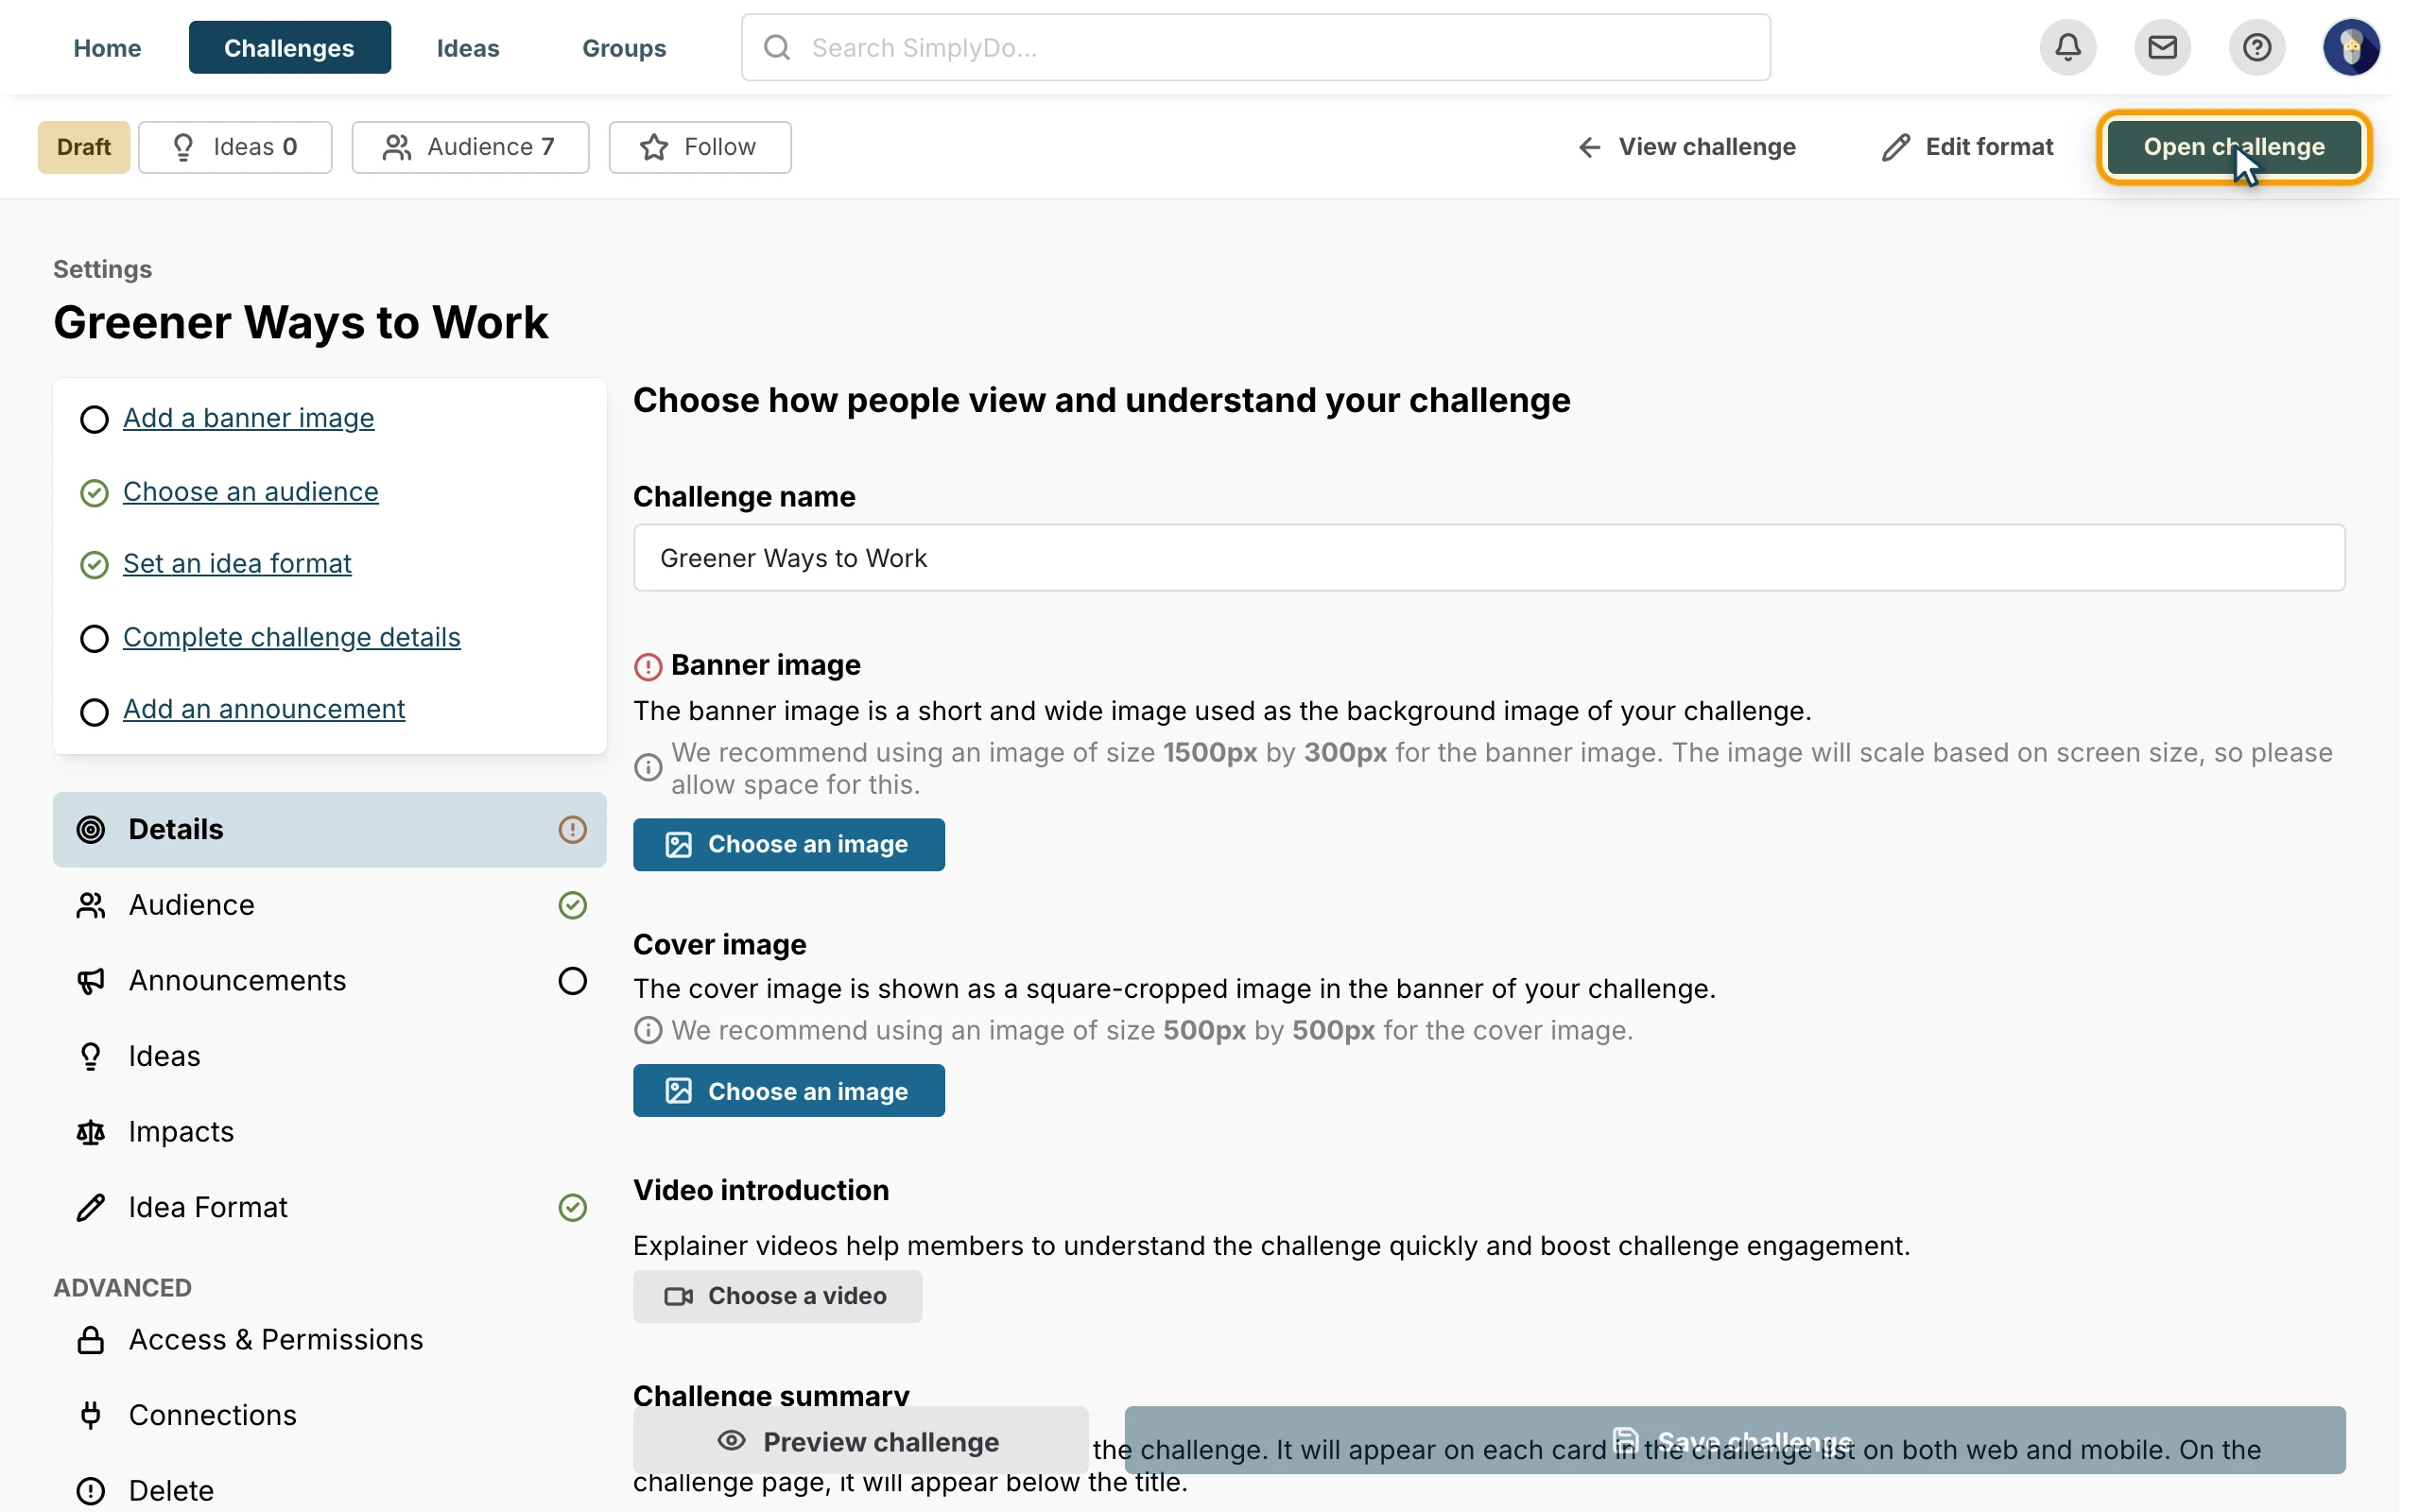This screenshot has height=1512, width=2420.
Task: Select the Challenges nav tab
Action: click(289, 47)
